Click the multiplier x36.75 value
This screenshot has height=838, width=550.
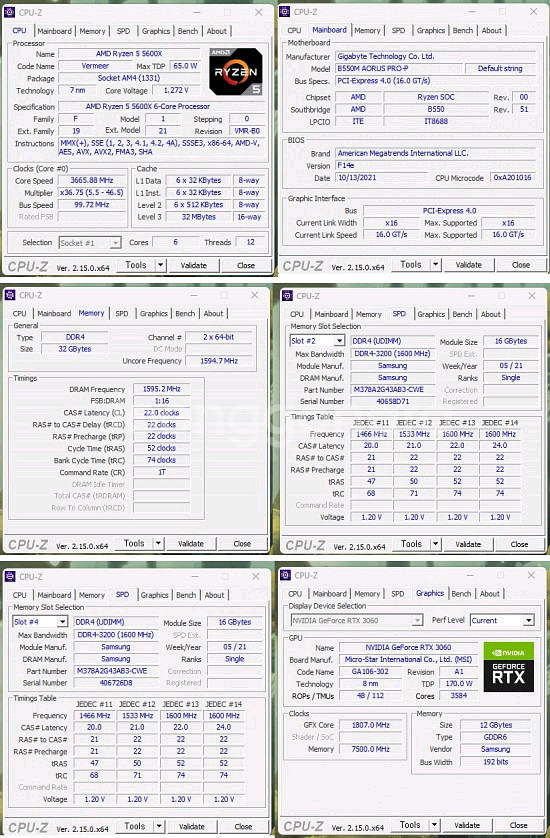(92, 193)
